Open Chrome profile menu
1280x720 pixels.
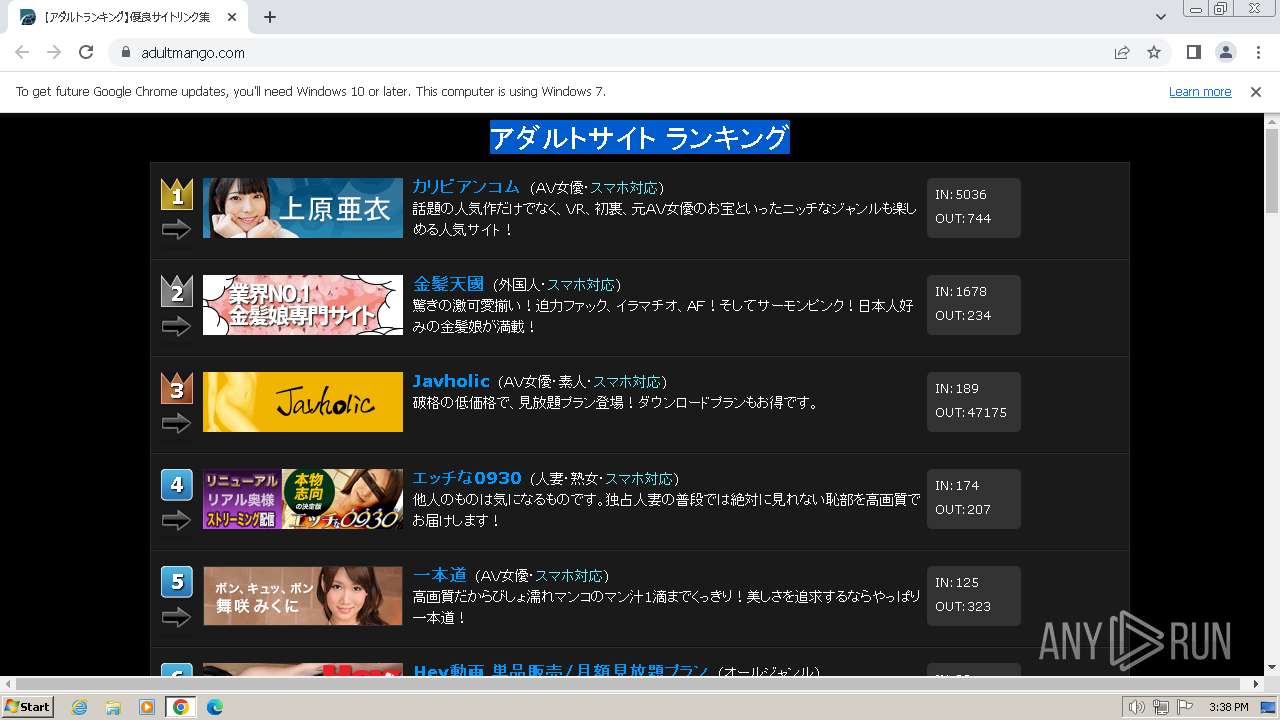coord(1225,52)
